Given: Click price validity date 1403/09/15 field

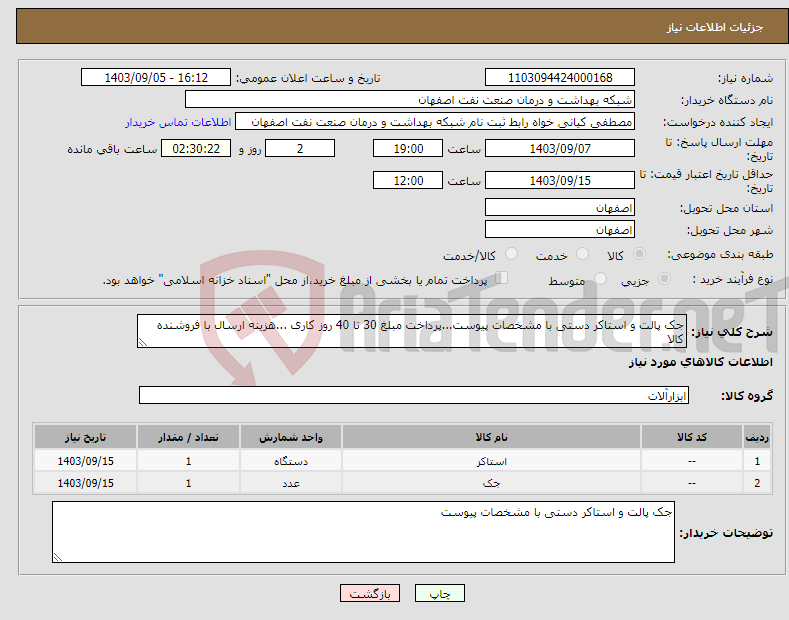Looking at the screenshot, I should point(560,180).
